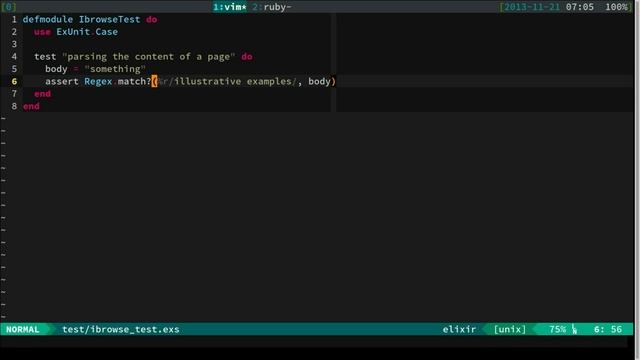Click the date 2013-11-21 in tmux status

point(532,7)
